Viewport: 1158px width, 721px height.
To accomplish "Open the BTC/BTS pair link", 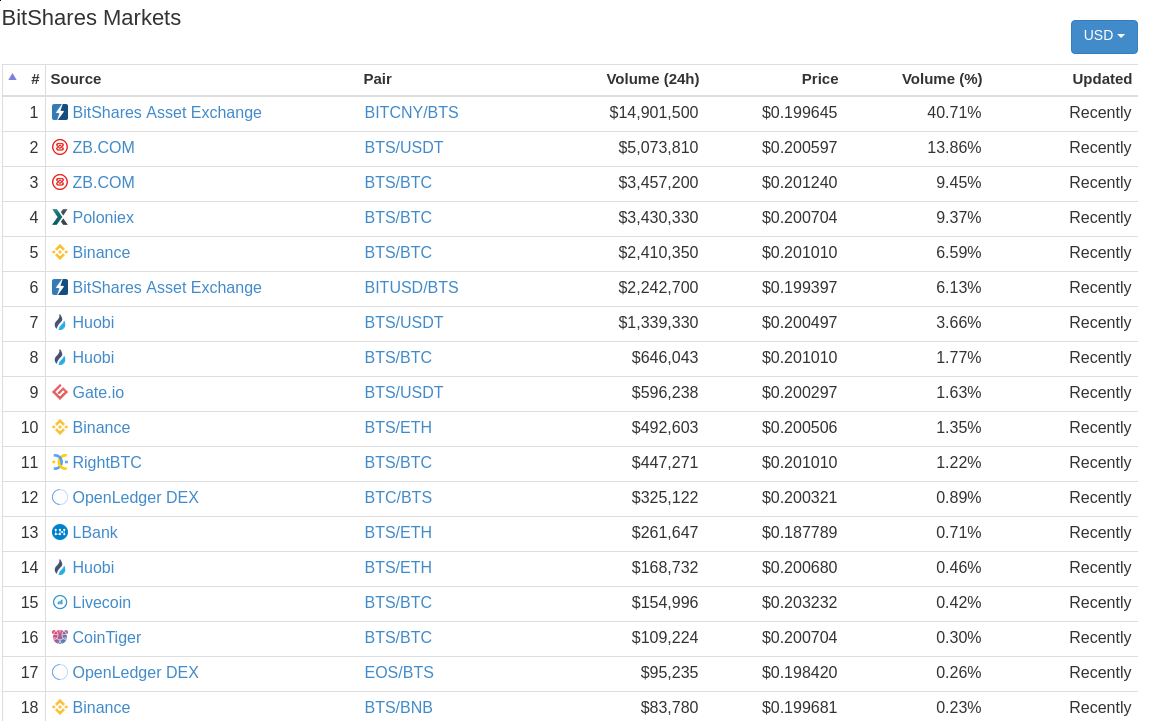I will tap(398, 497).
